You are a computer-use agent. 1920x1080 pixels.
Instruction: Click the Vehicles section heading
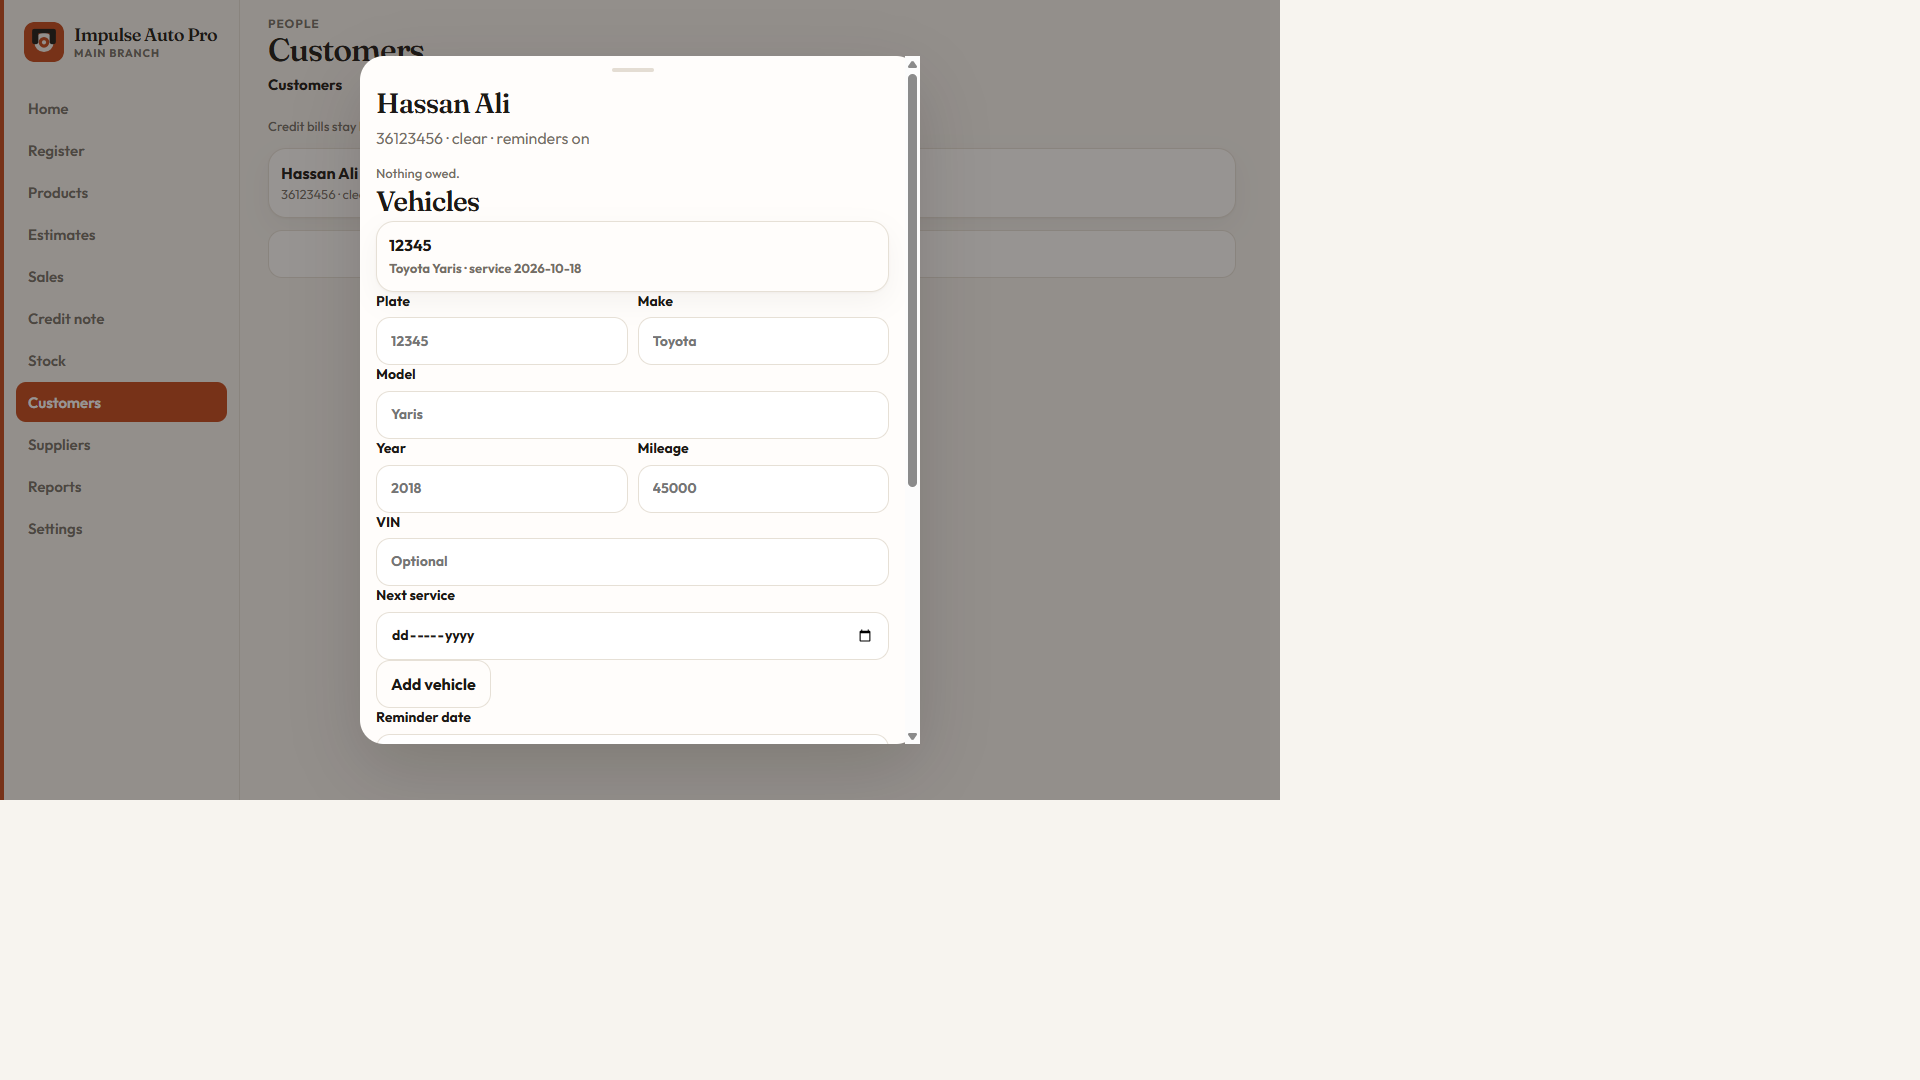point(428,201)
